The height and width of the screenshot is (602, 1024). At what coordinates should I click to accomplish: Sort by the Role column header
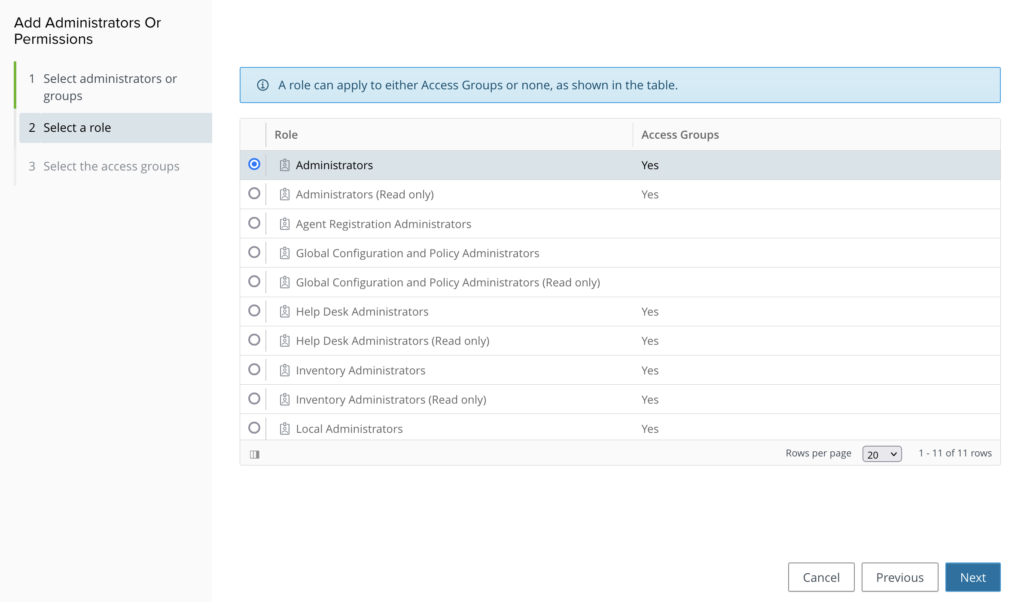click(x=286, y=135)
